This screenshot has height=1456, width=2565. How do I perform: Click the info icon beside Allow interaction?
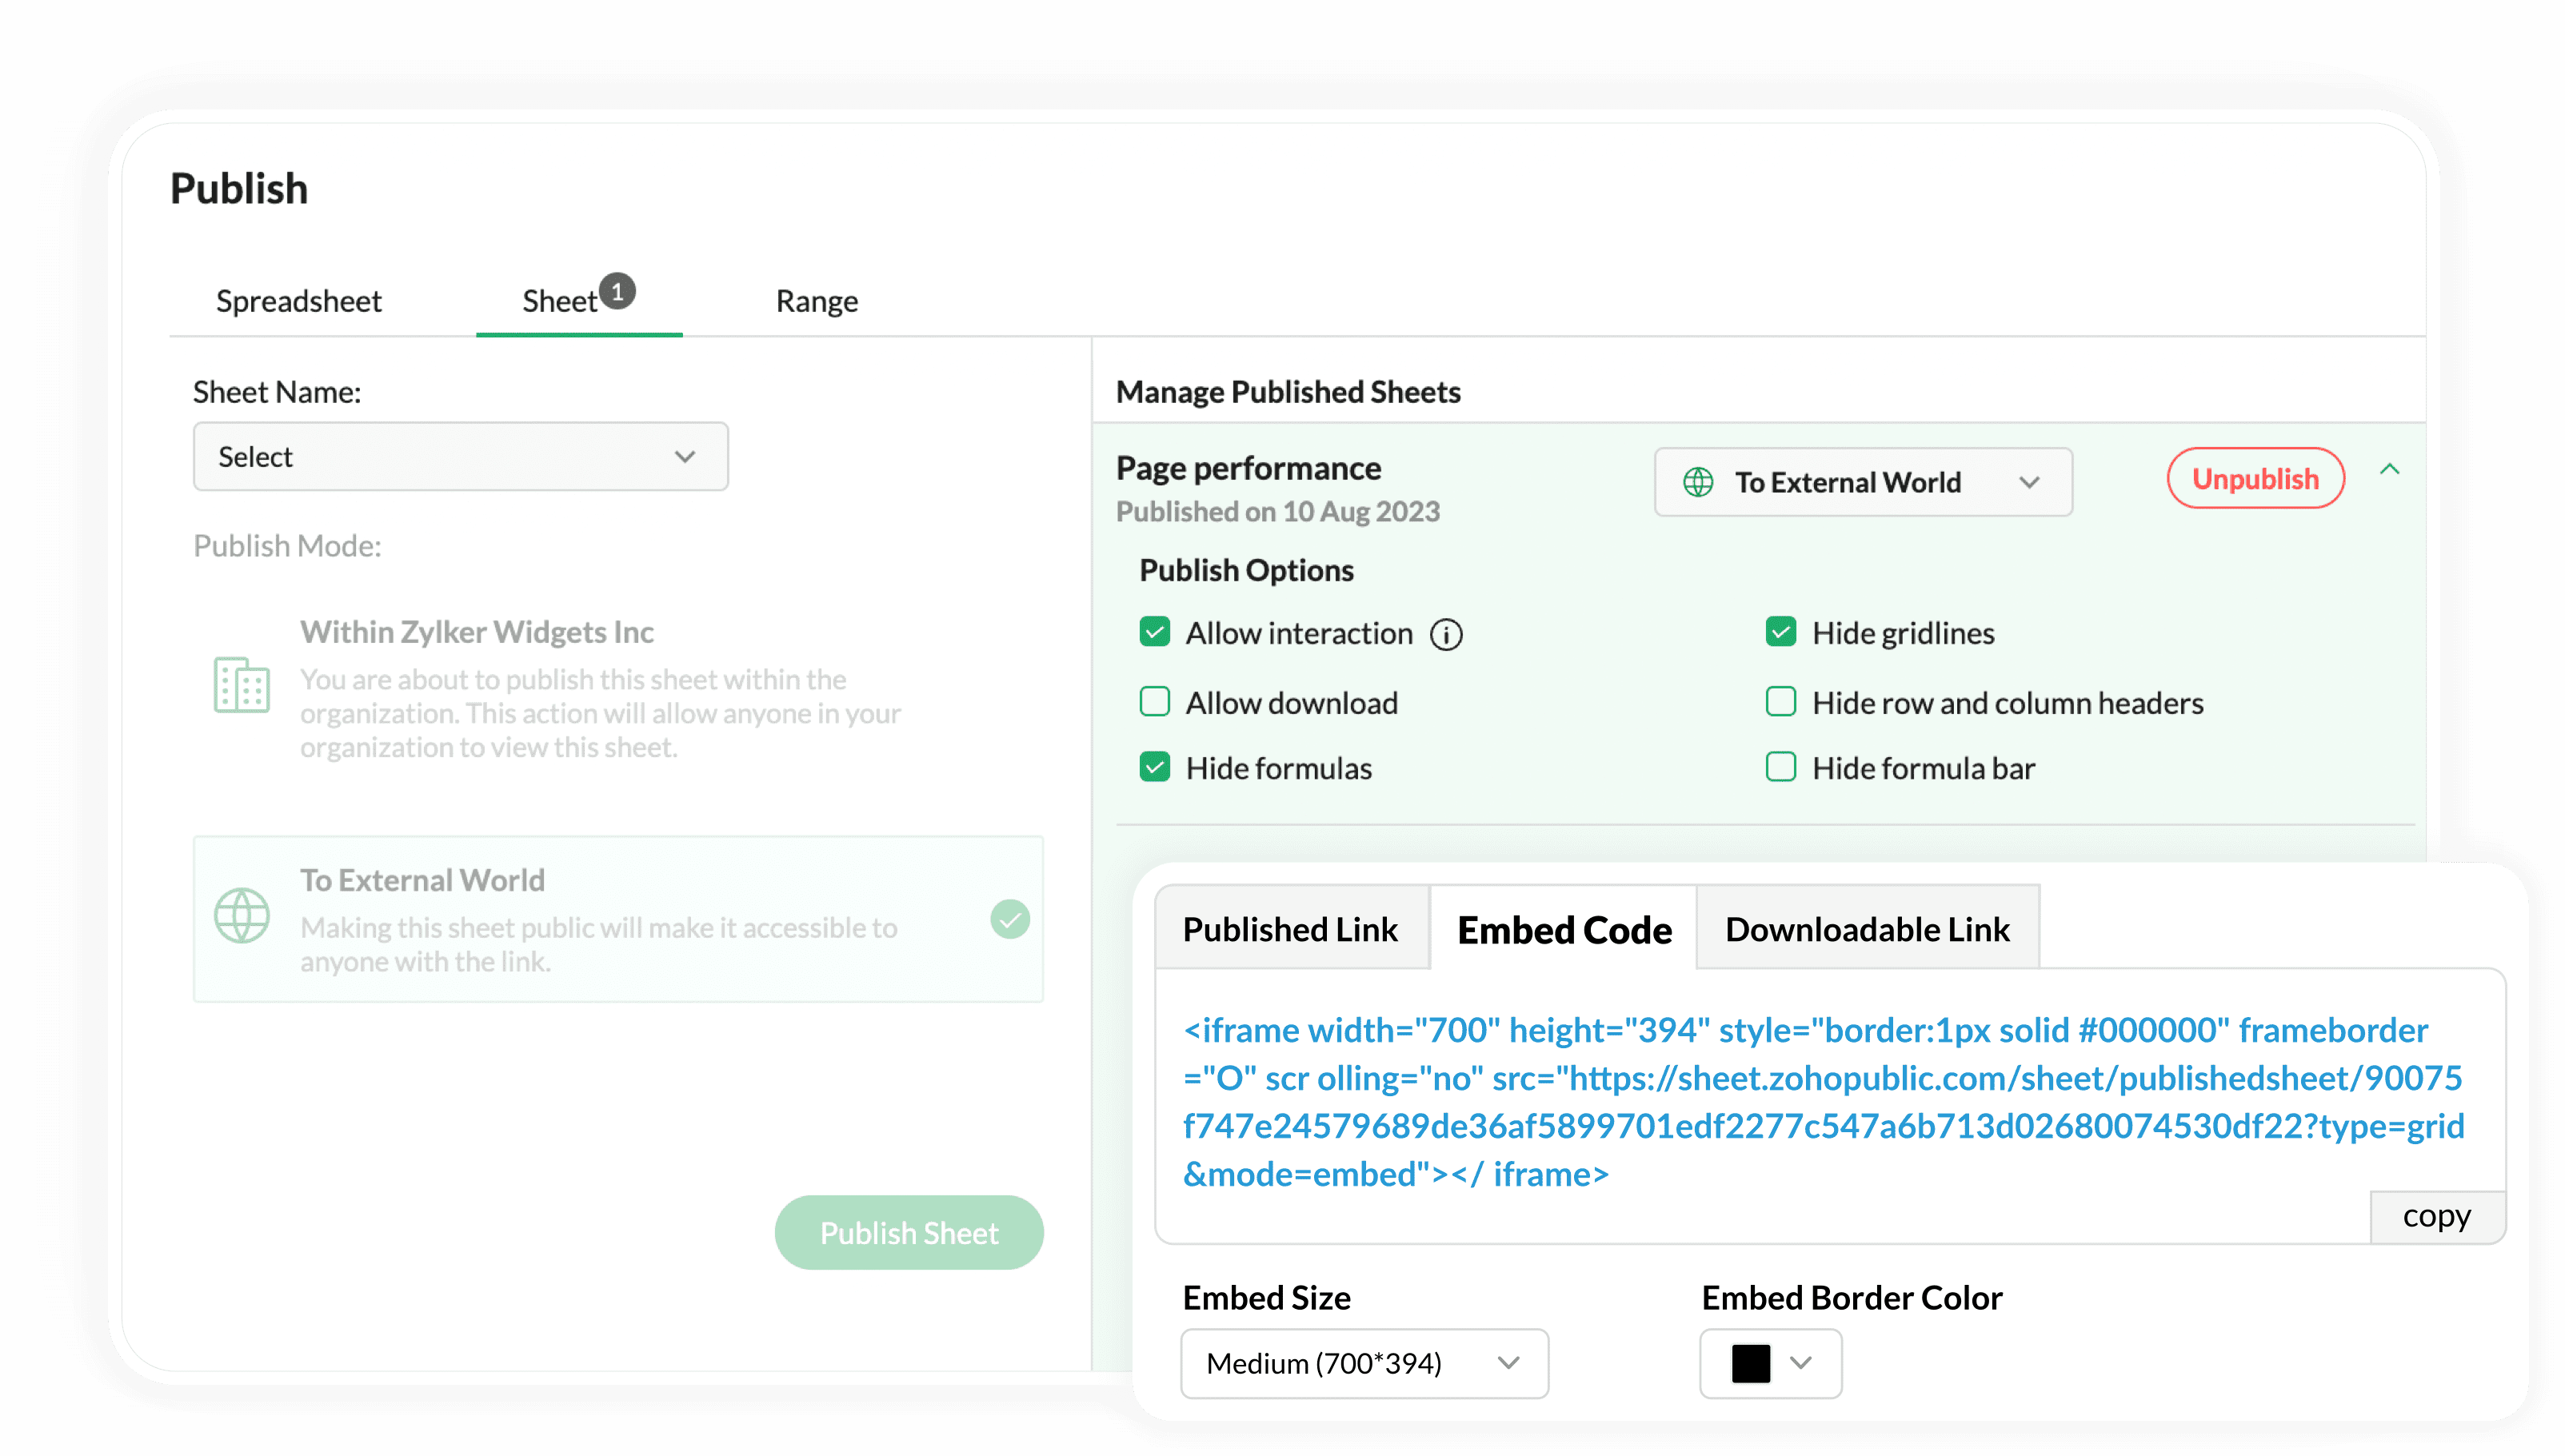pos(1446,635)
